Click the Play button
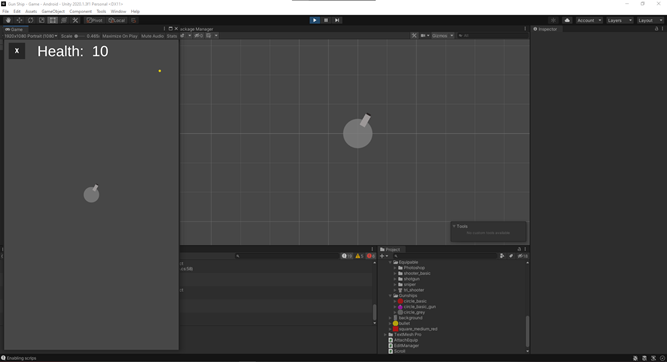667x362 pixels. coord(315,20)
